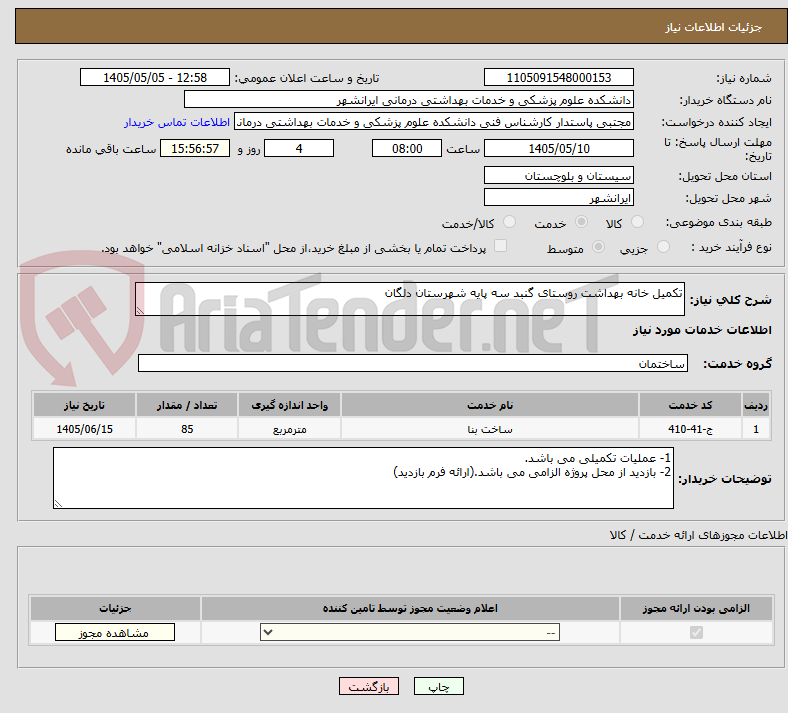Click the buyer notes textarea
Image resolution: width=788 pixels, height=713 pixels.
pos(363,478)
